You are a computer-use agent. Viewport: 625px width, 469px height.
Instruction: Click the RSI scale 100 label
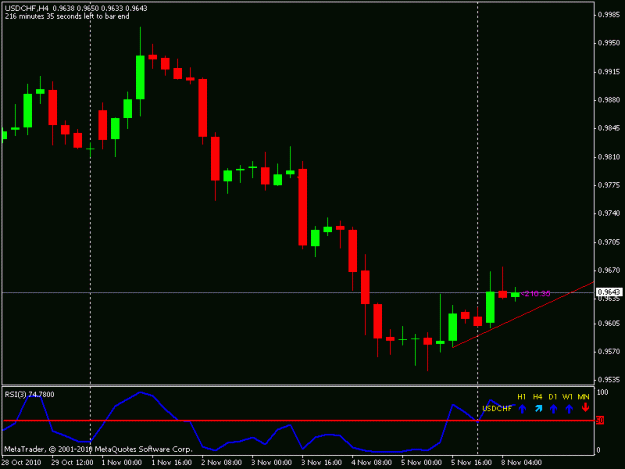coord(603,392)
